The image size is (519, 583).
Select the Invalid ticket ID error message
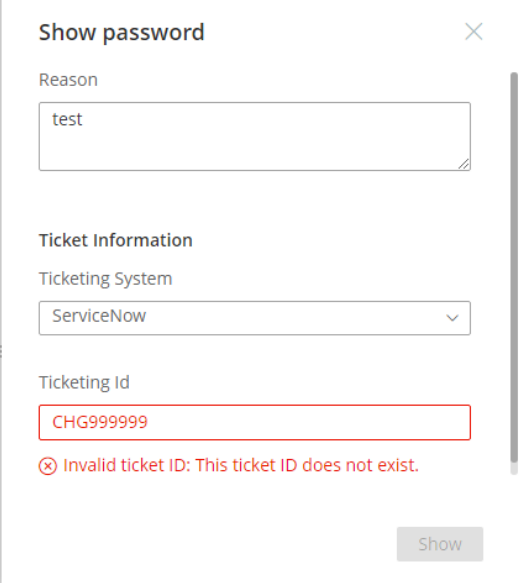coord(241,465)
